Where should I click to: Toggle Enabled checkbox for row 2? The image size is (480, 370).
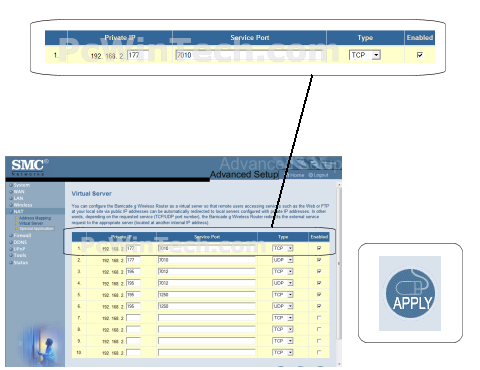point(319,260)
